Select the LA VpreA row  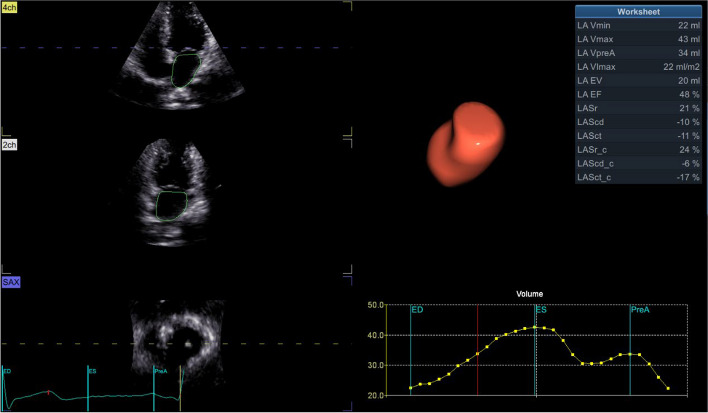(638, 53)
